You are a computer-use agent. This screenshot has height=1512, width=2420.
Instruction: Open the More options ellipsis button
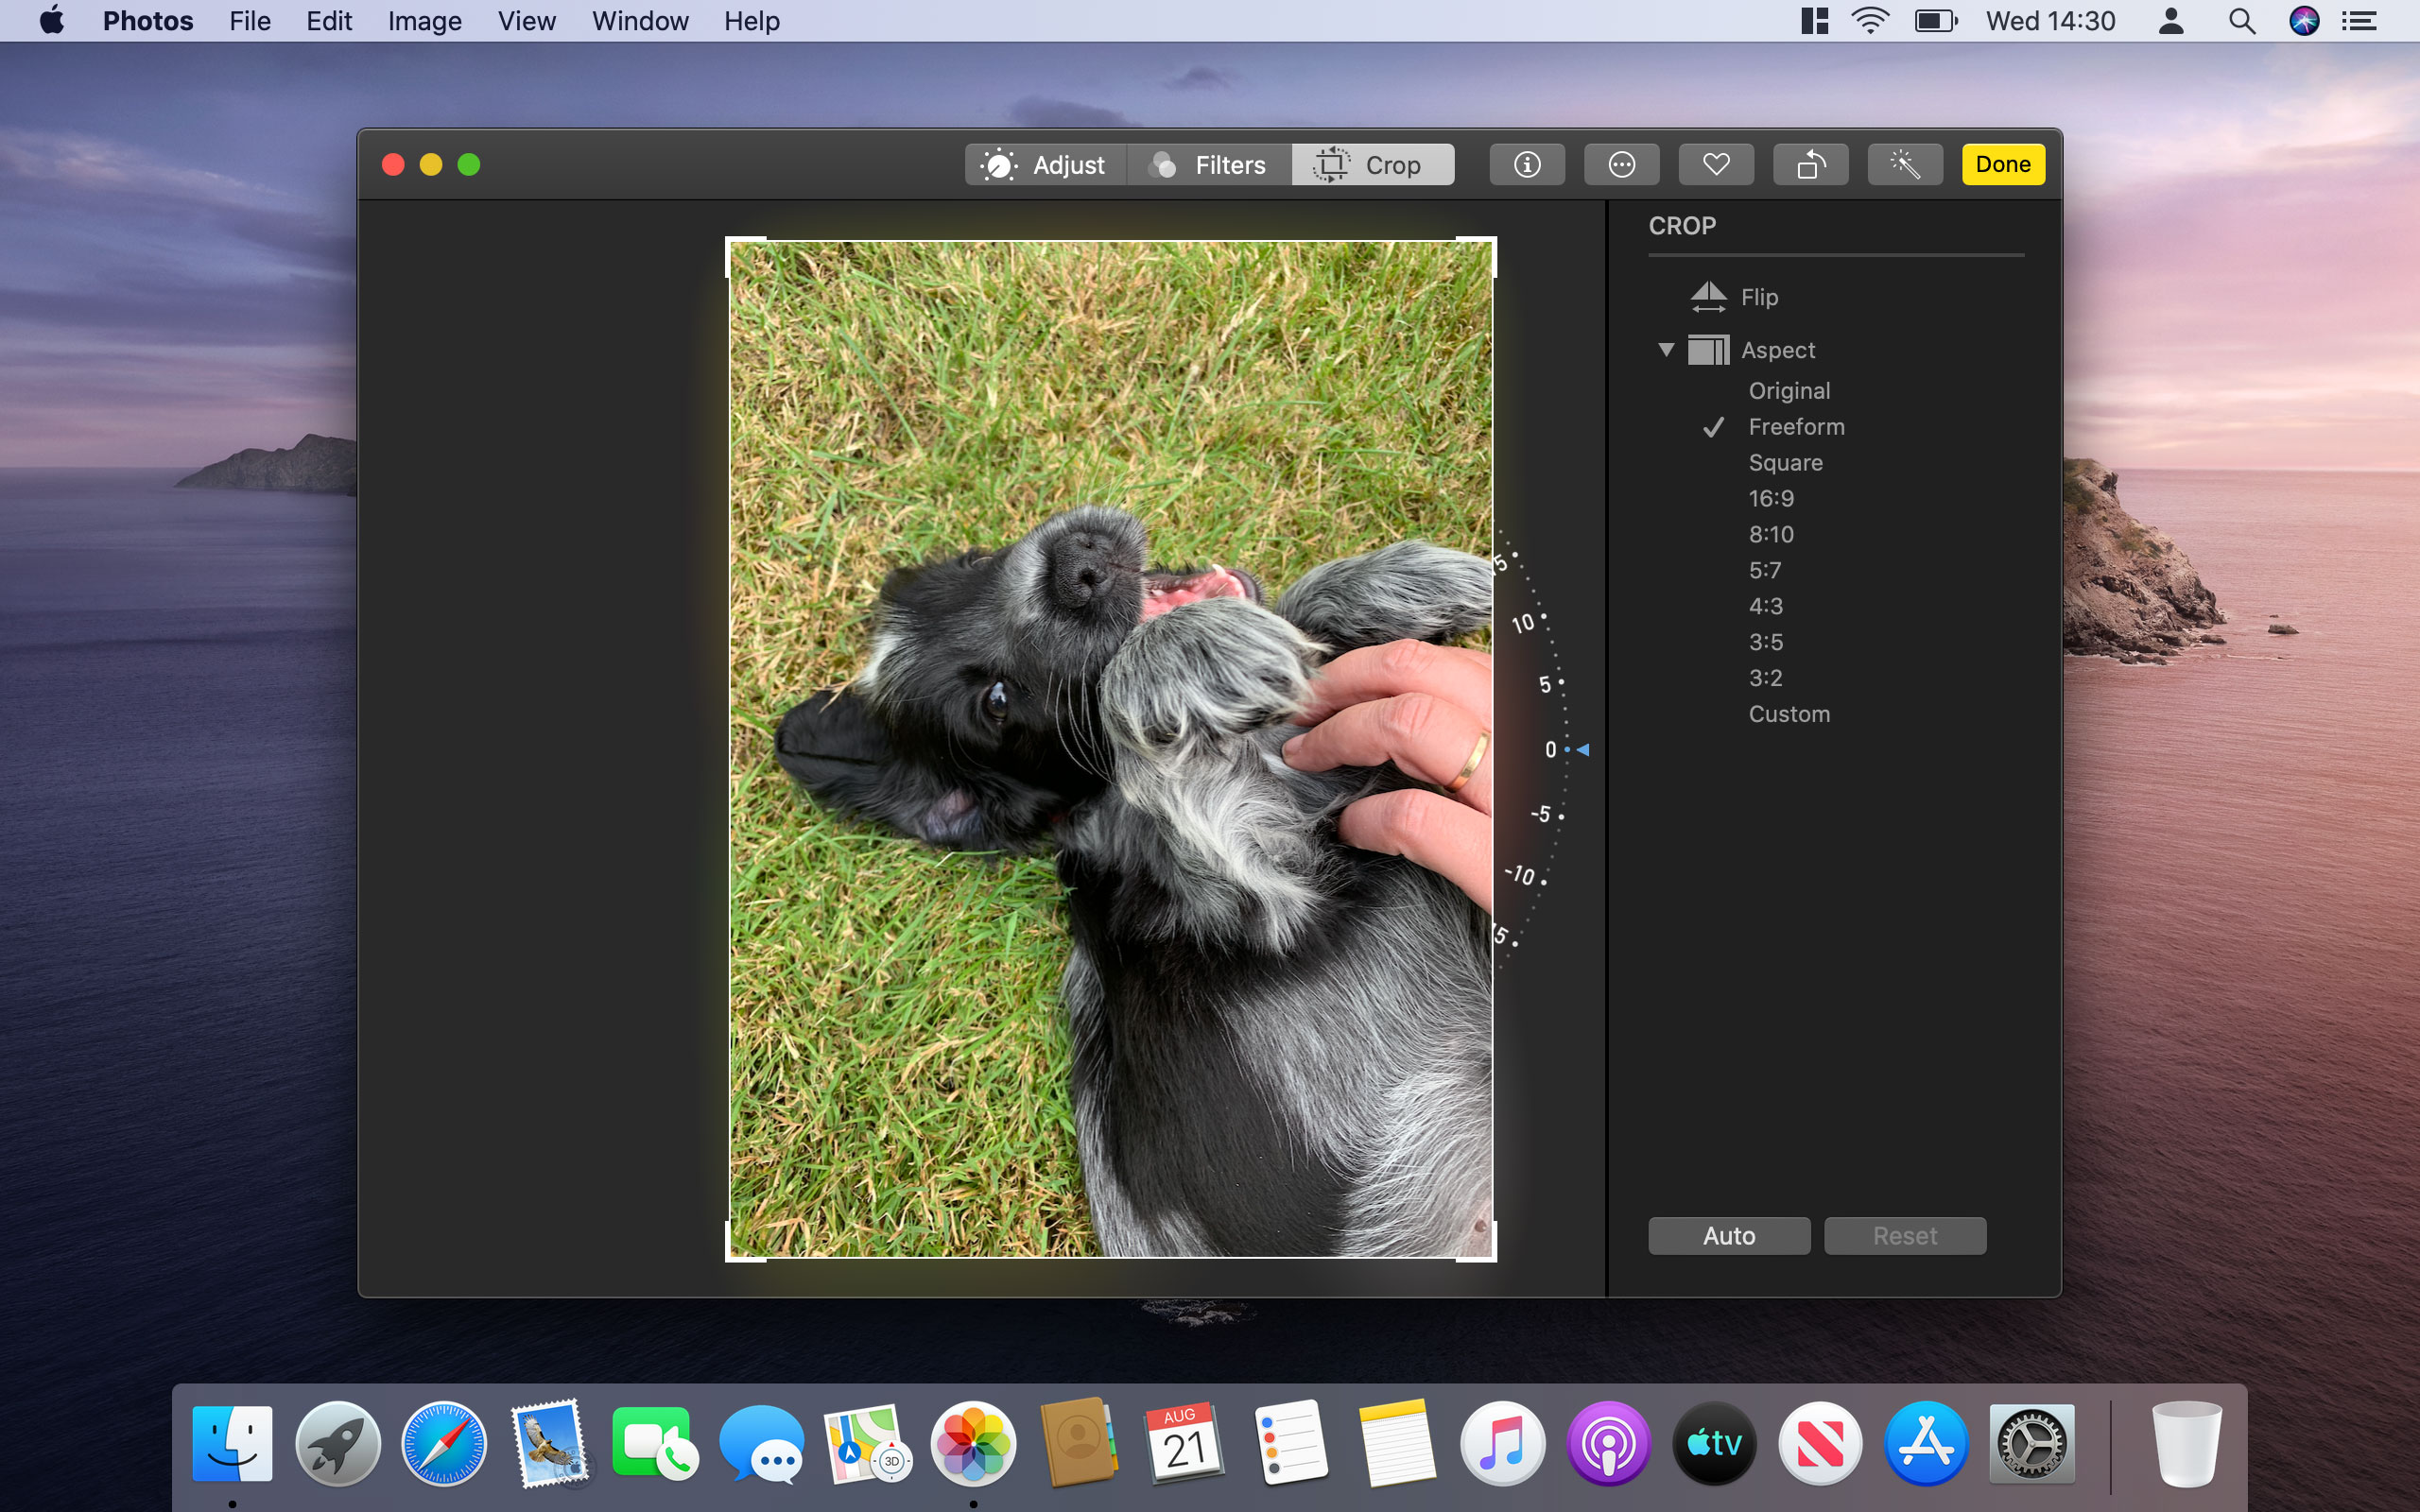(x=1621, y=165)
